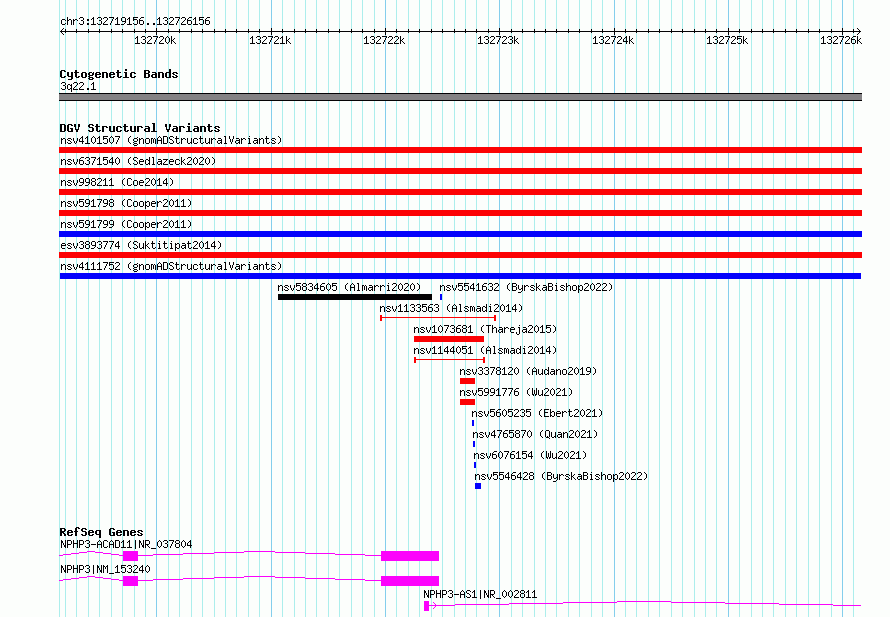
Task: Click the large NPHP3-ACAD11 magenta exon block
Action: [410, 556]
